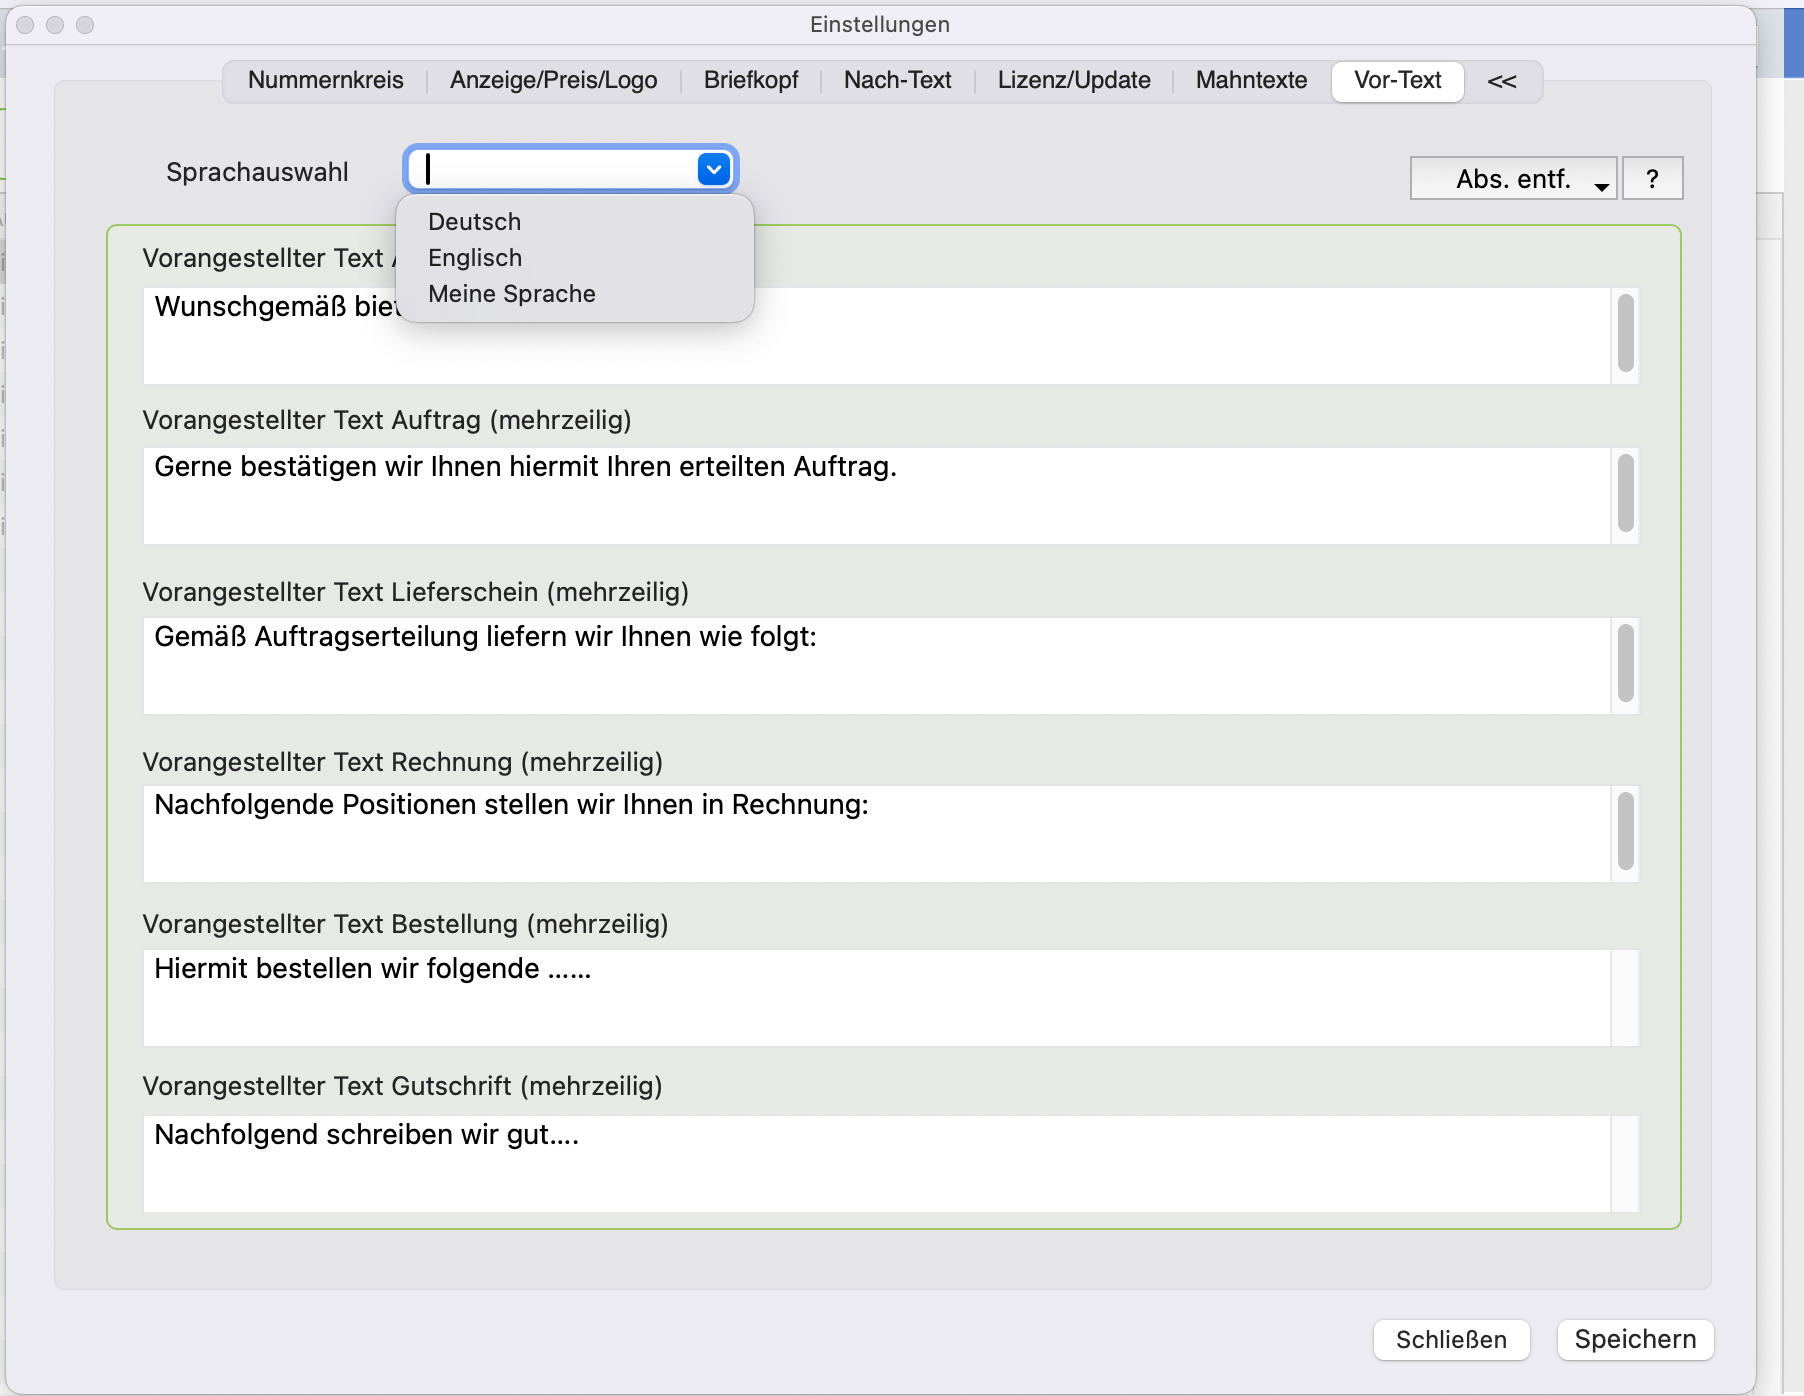The image size is (1804, 1396).
Task: Click into the Auftrag text field
Action: pyautogui.click(x=875, y=496)
